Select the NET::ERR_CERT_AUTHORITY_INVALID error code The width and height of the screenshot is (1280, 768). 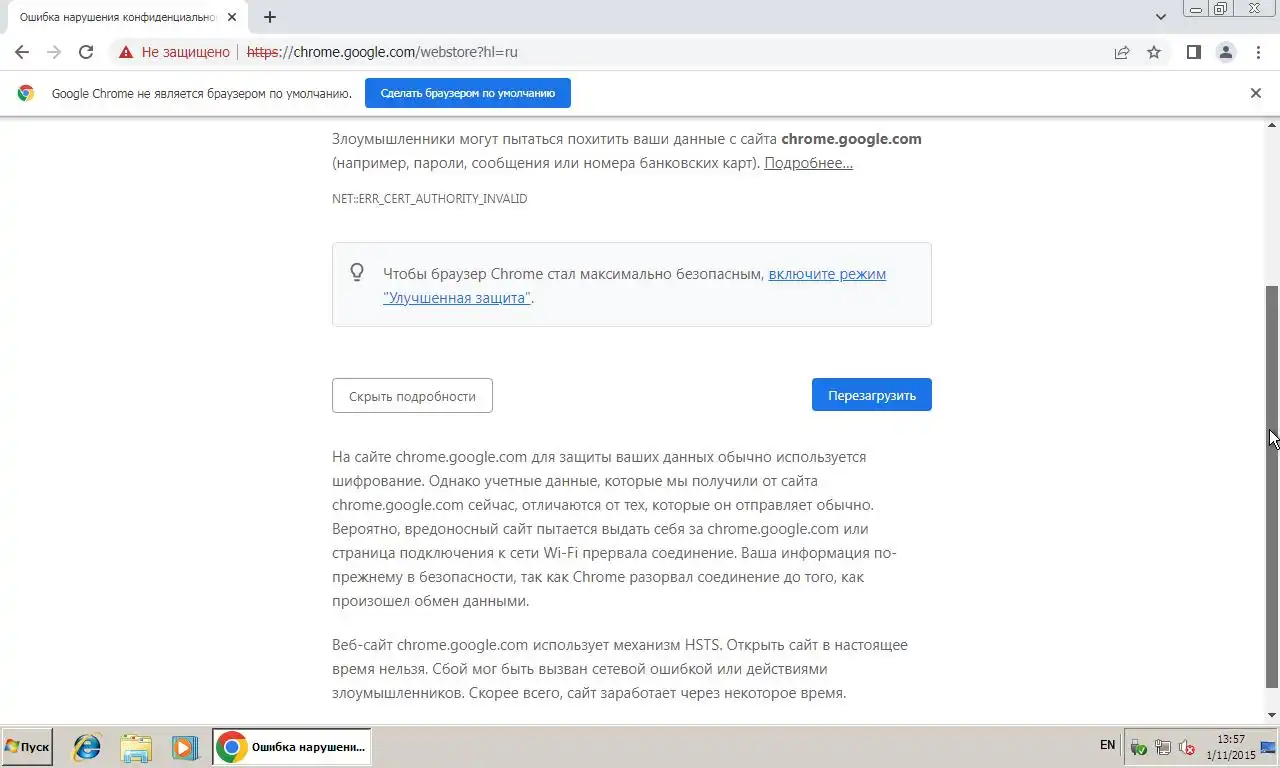click(x=429, y=199)
